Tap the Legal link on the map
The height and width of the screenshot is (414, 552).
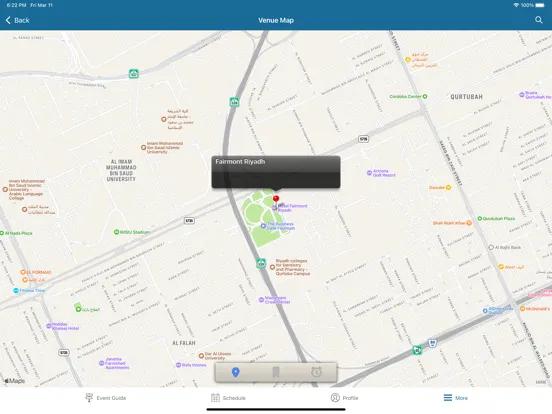click(x=541, y=382)
